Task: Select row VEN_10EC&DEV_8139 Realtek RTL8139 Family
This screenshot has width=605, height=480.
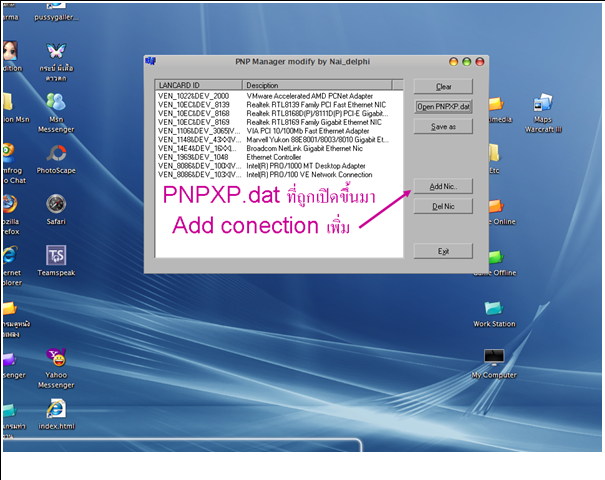Action: click(x=279, y=105)
